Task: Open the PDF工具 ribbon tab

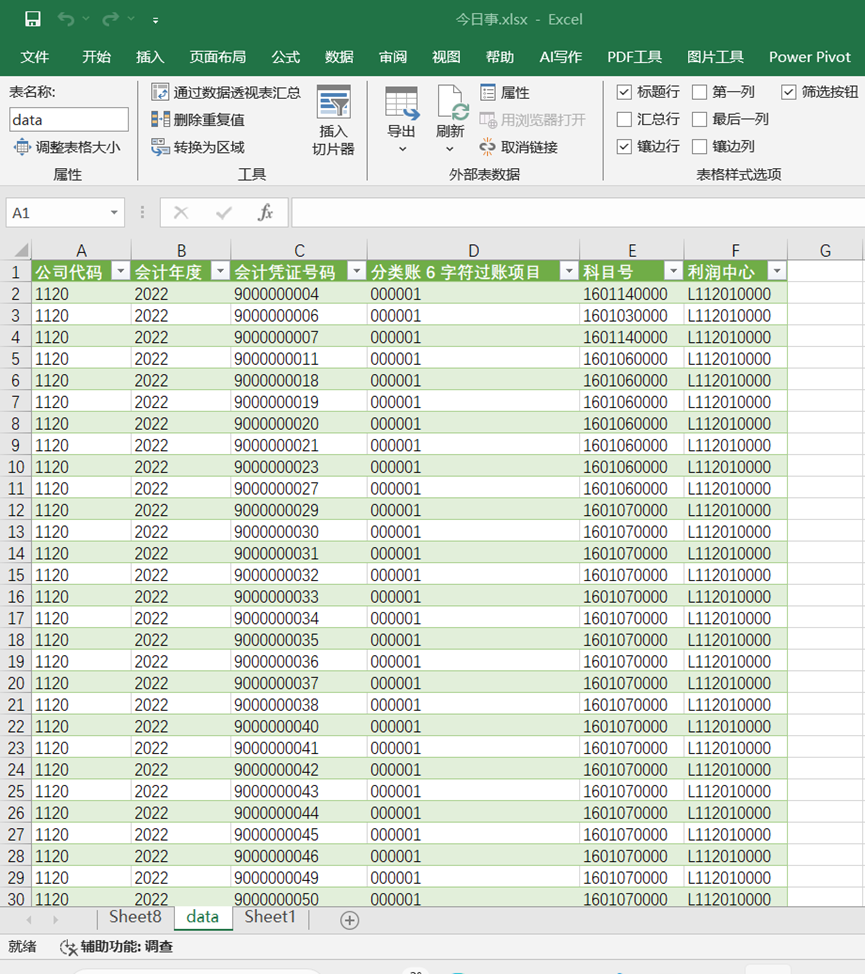Action: [x=634, y=57]
